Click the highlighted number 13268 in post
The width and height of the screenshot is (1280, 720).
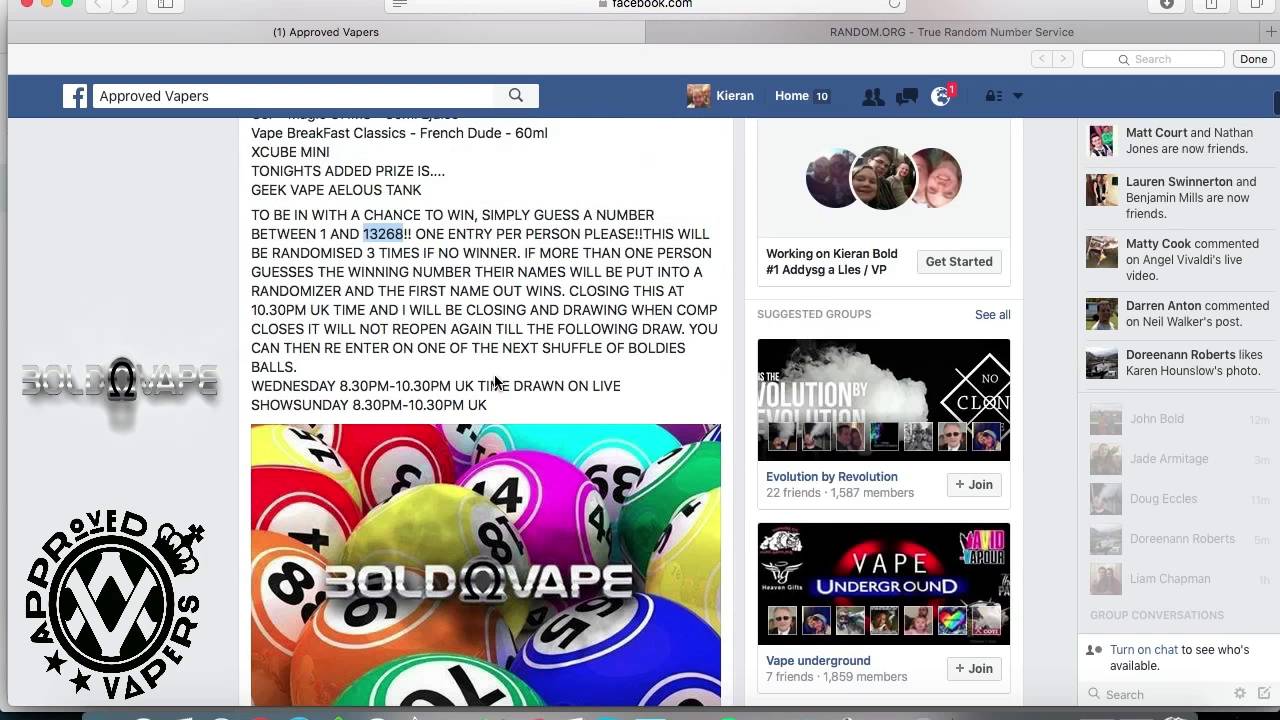[x=383, y=234]
